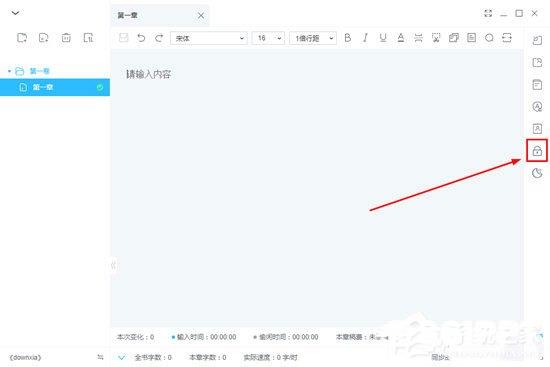Click the 本次变化 : 0 status entry
The image size is (550, 367).
pyautogui.click(x=135, y=337)
